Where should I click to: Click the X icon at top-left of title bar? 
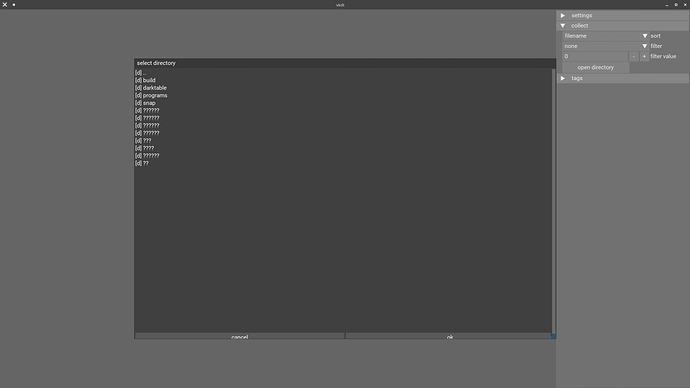pos(5,4)
